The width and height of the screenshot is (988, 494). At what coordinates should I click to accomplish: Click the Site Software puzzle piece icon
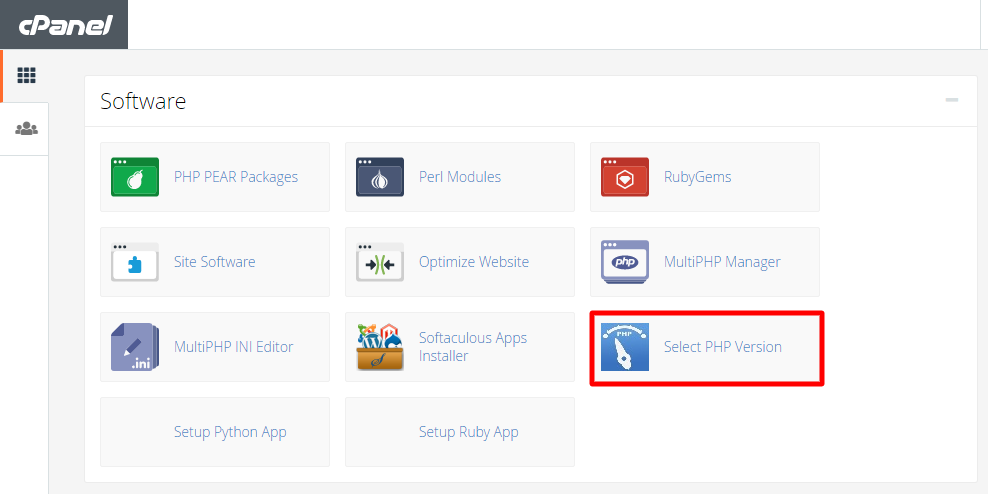tap(135, 262)
